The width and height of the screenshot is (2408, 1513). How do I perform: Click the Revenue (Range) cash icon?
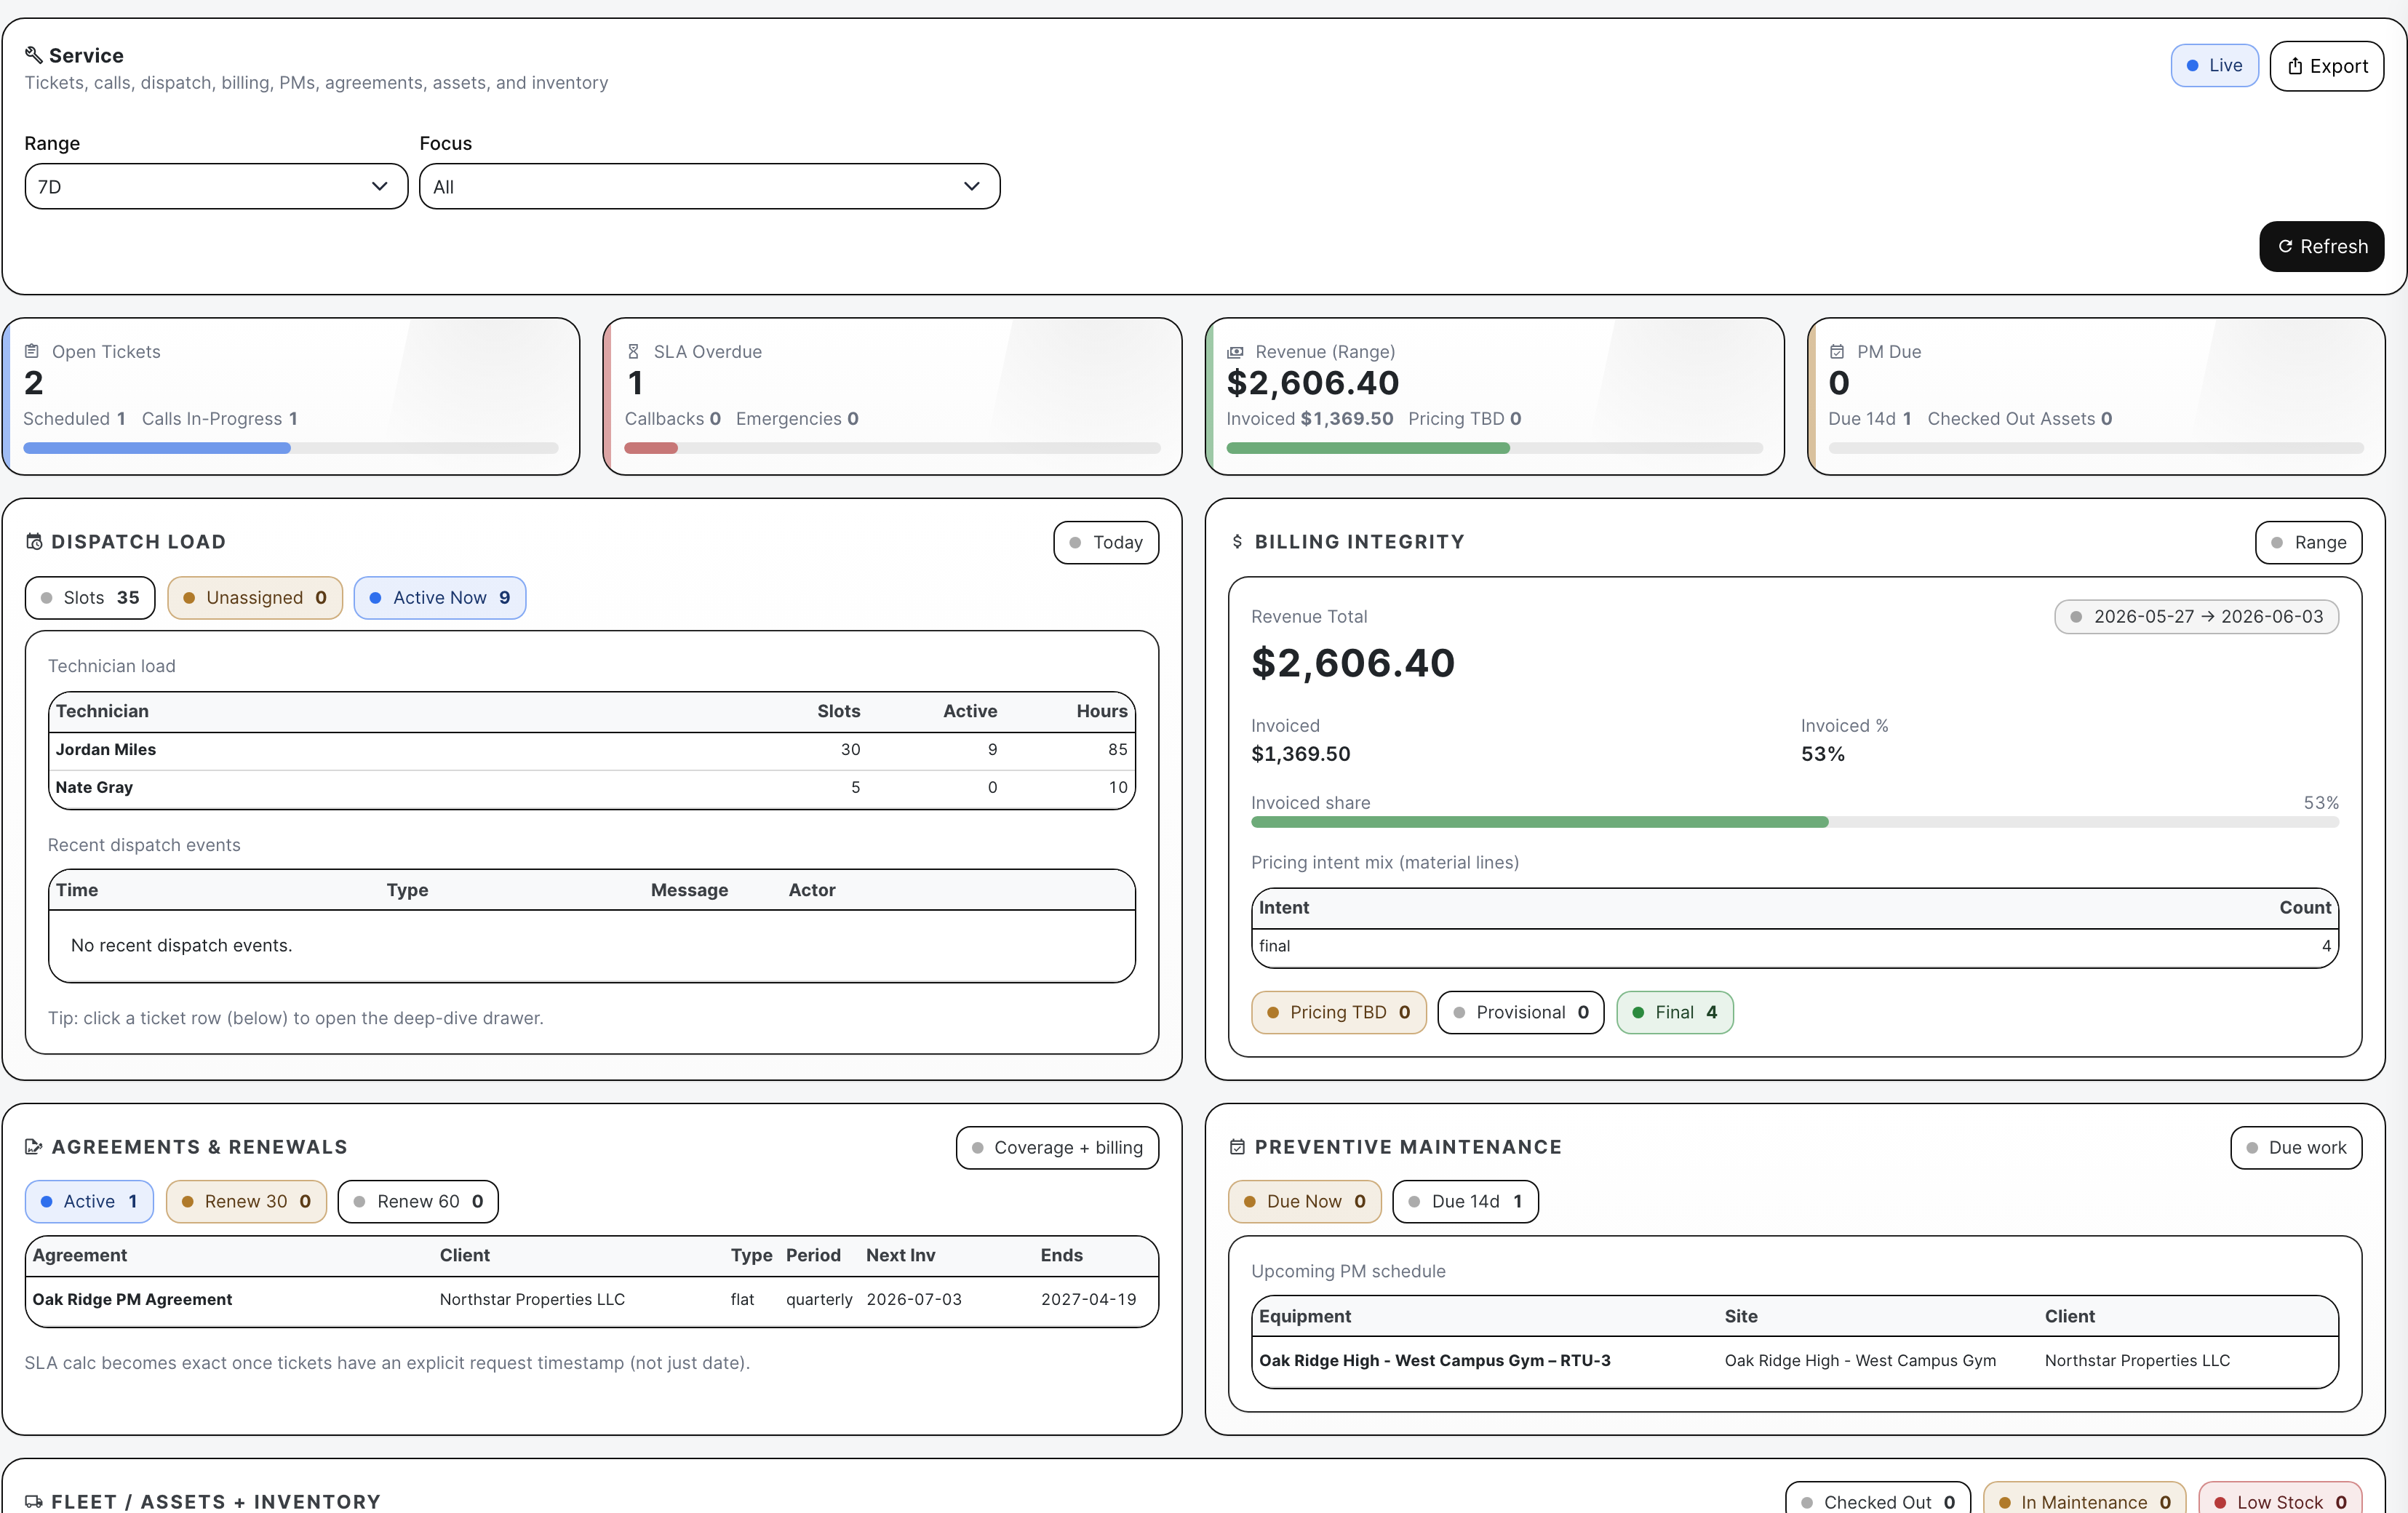(x=1235, y=352)
